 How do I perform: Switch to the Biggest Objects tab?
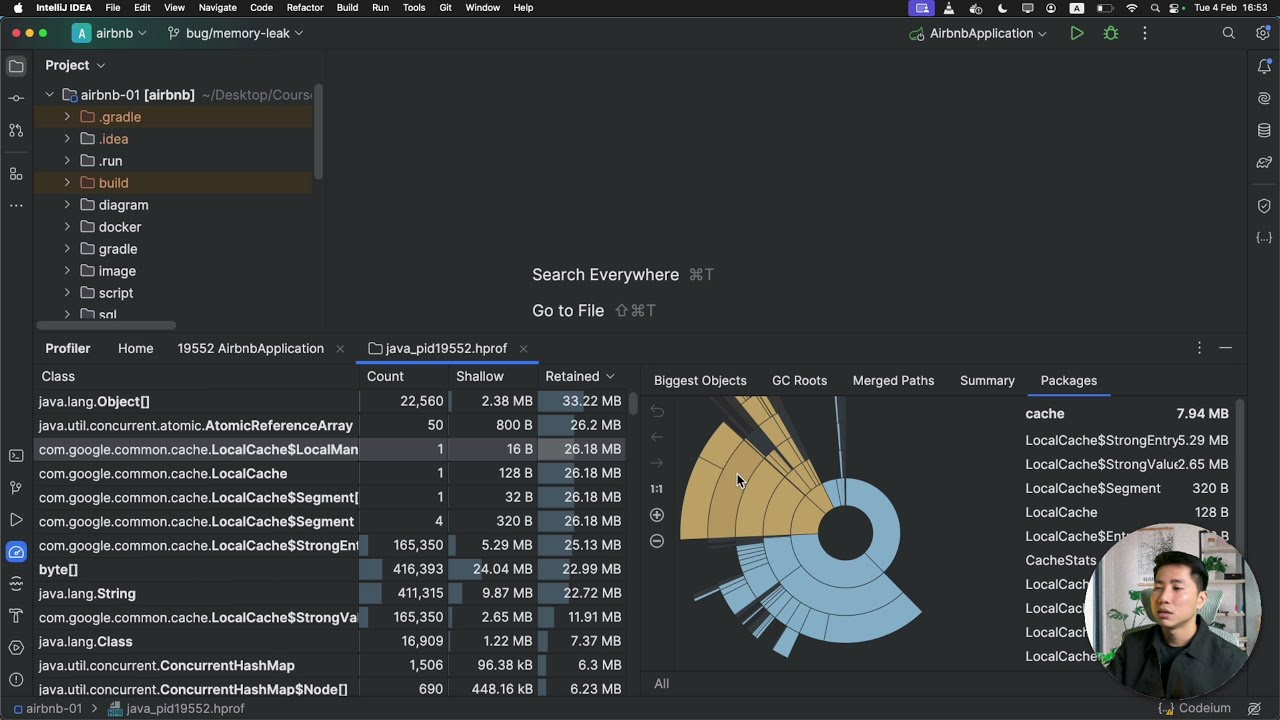(700, 381)
